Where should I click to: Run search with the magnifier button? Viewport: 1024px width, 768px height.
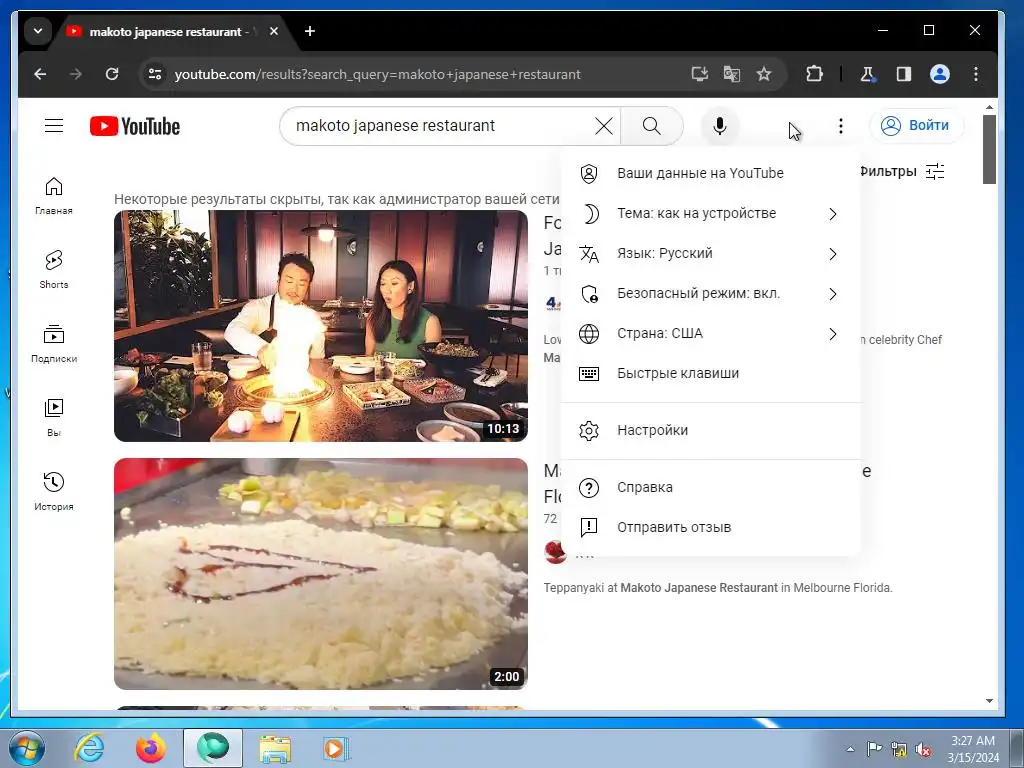coord(652,125)
